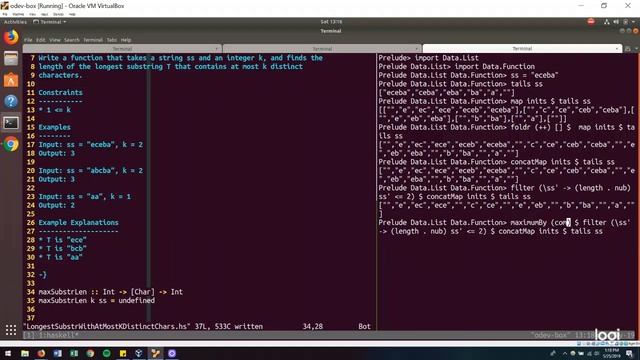Viewport: 640px width, 360px height.
Task: Click the new tab button beside Terminal tabs
Action: coord(628,49)
